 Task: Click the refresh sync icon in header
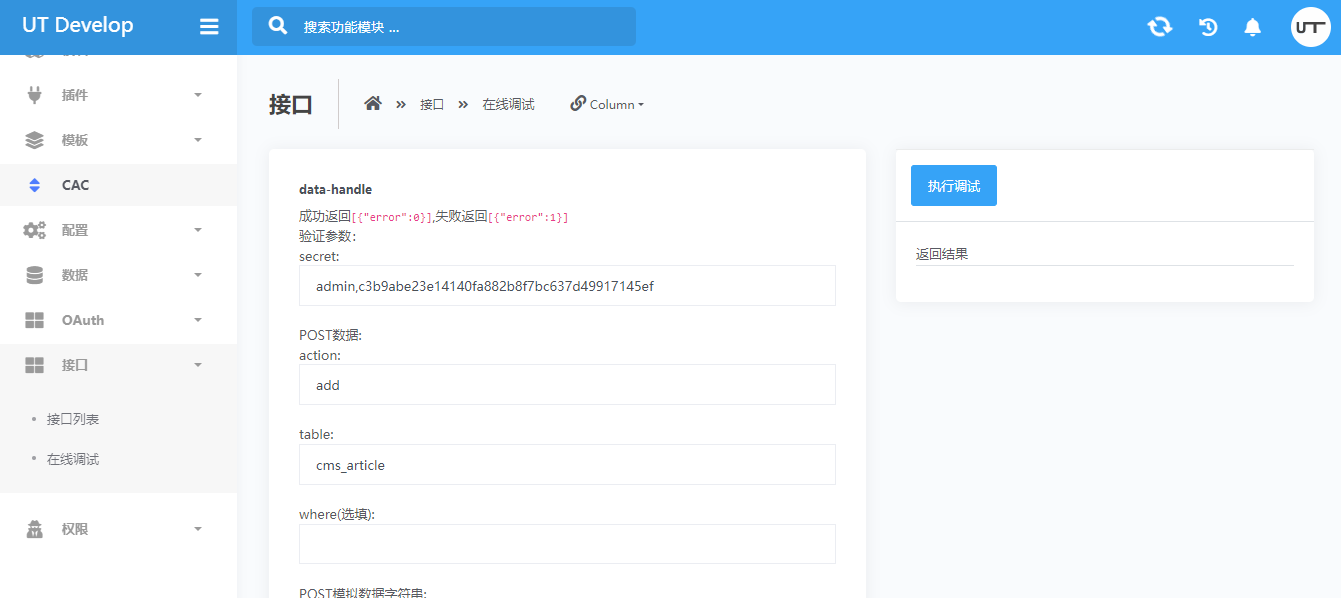point(1159,27)
